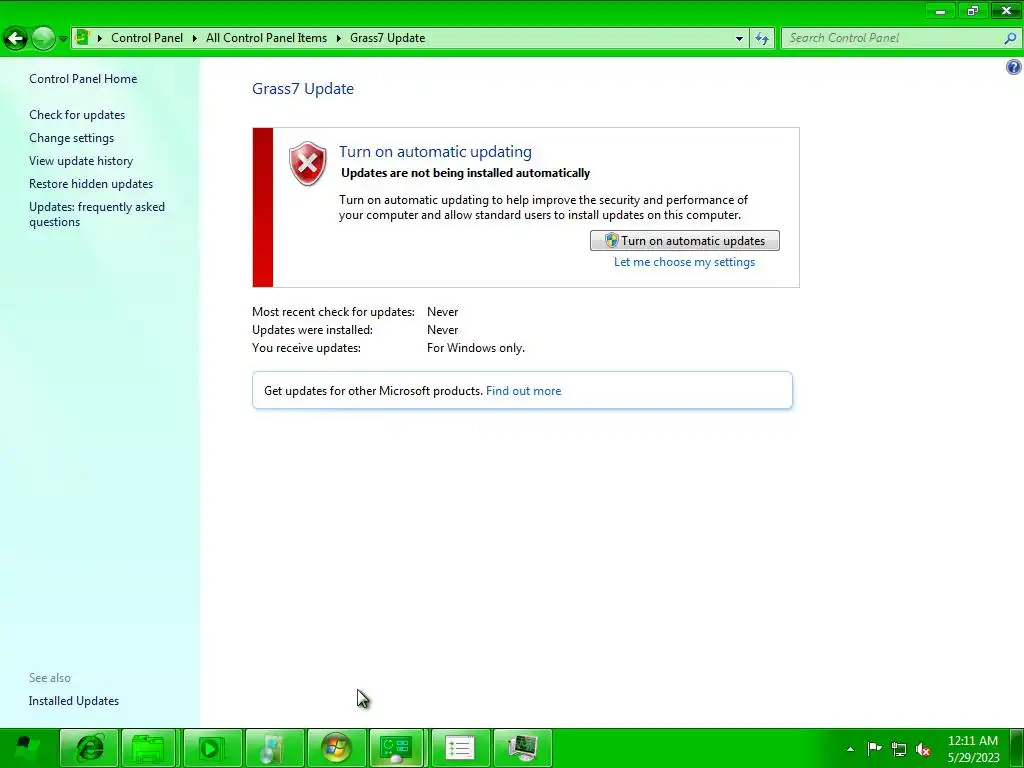Open the checklist window taskbar icon
The height and width of the screenshot is (768, 1024).
[x=460, y=748]
